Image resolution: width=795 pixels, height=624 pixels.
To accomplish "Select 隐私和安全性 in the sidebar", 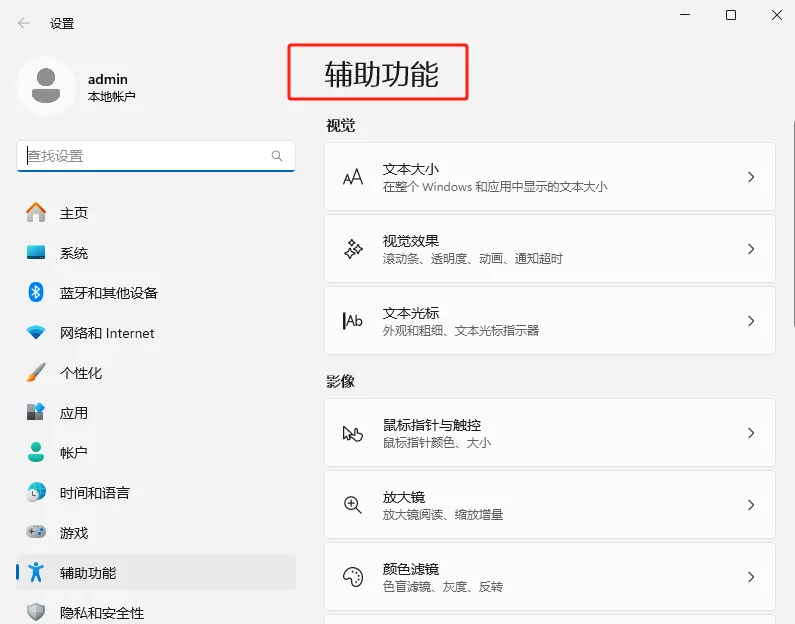I will click(x=156, y=612).
